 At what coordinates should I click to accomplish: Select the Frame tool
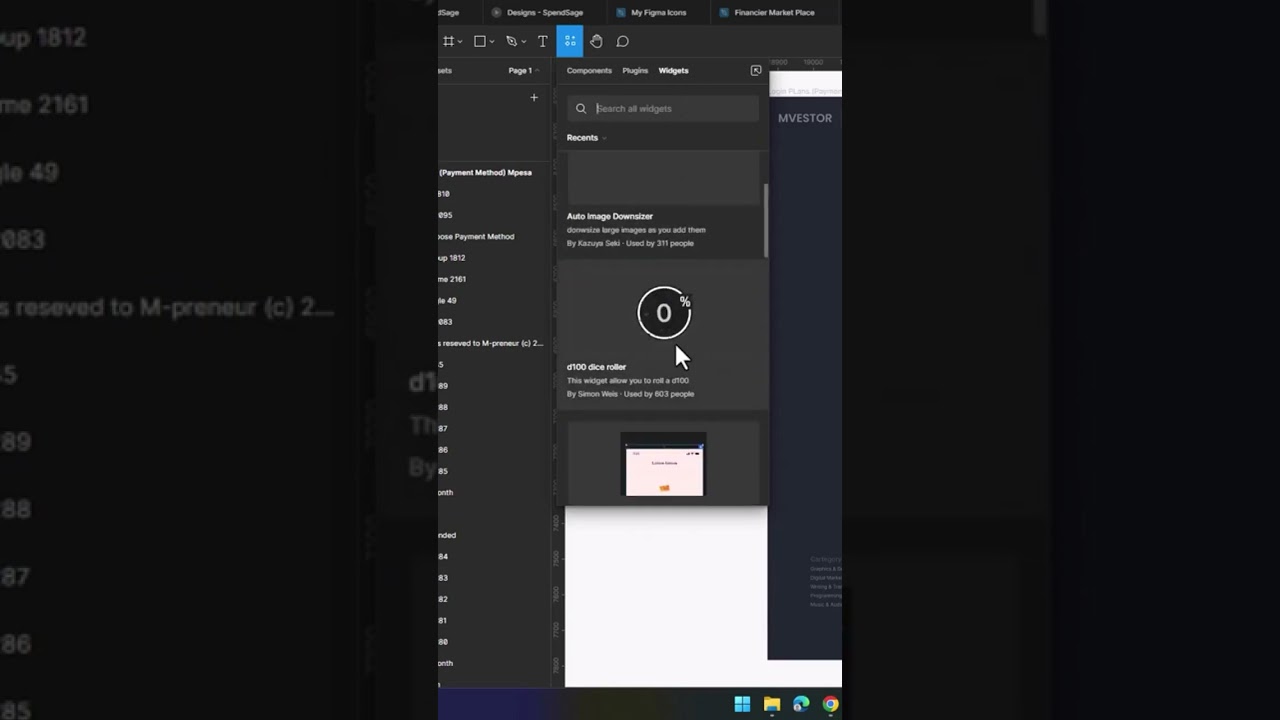pos(448,41)
